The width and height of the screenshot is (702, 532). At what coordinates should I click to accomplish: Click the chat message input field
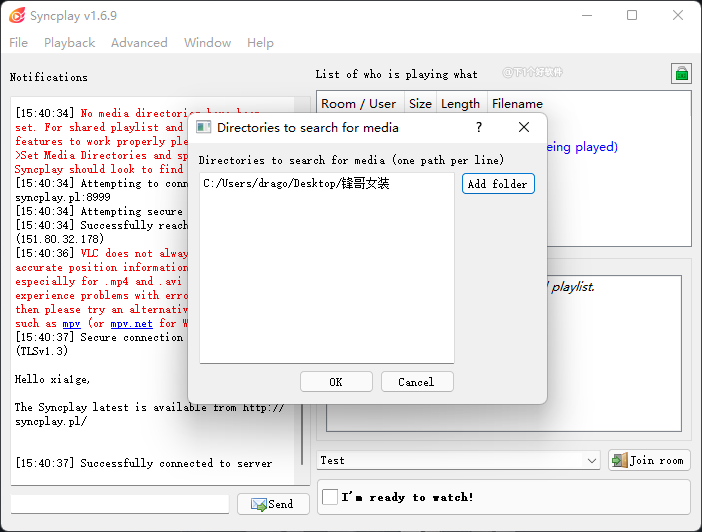[x=120, y=504]
